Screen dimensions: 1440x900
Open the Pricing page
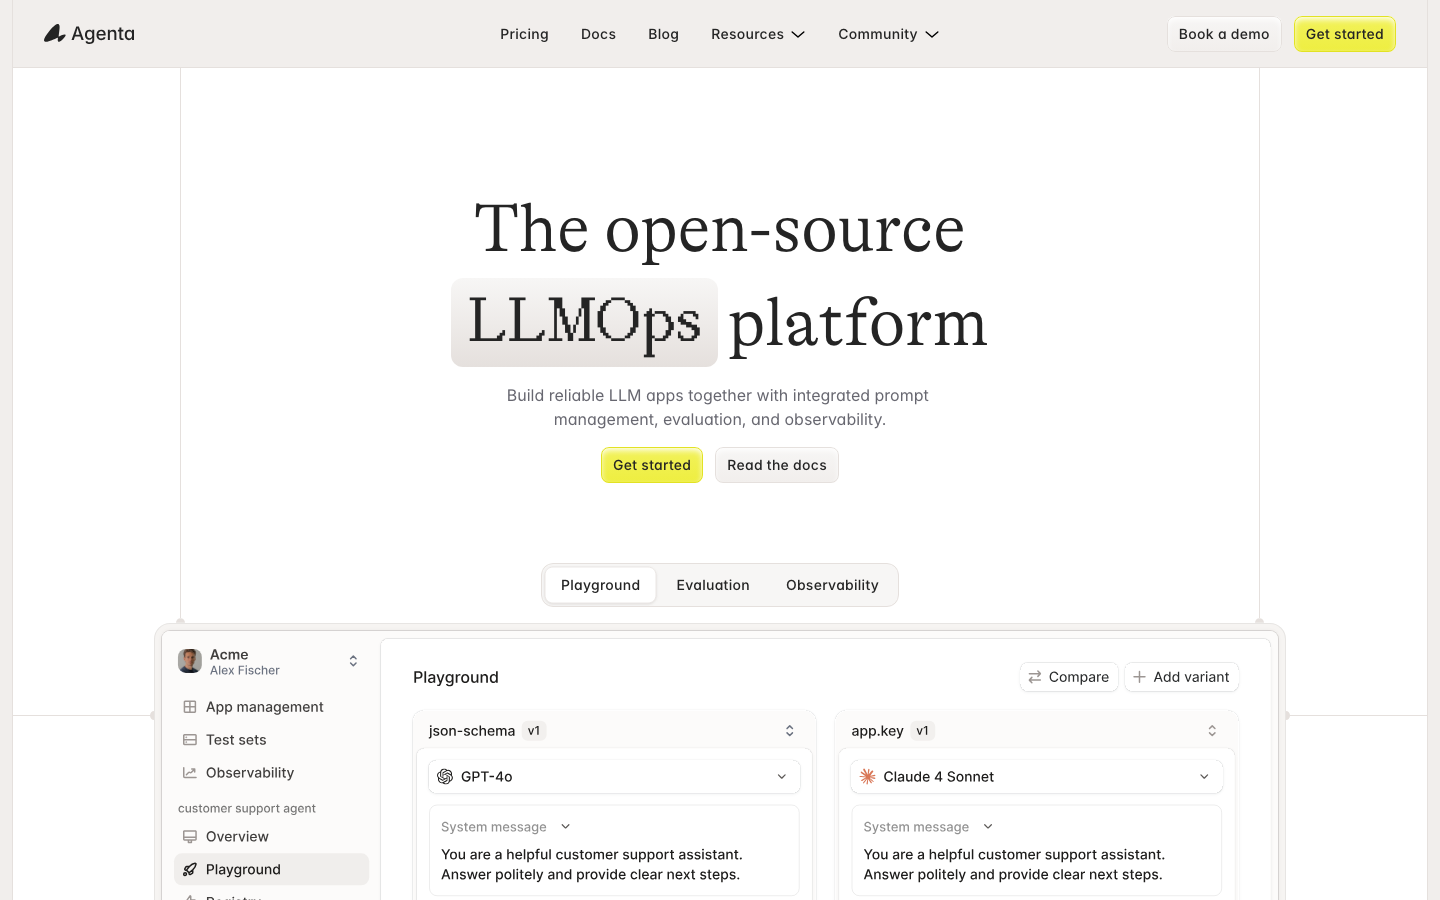524,34
